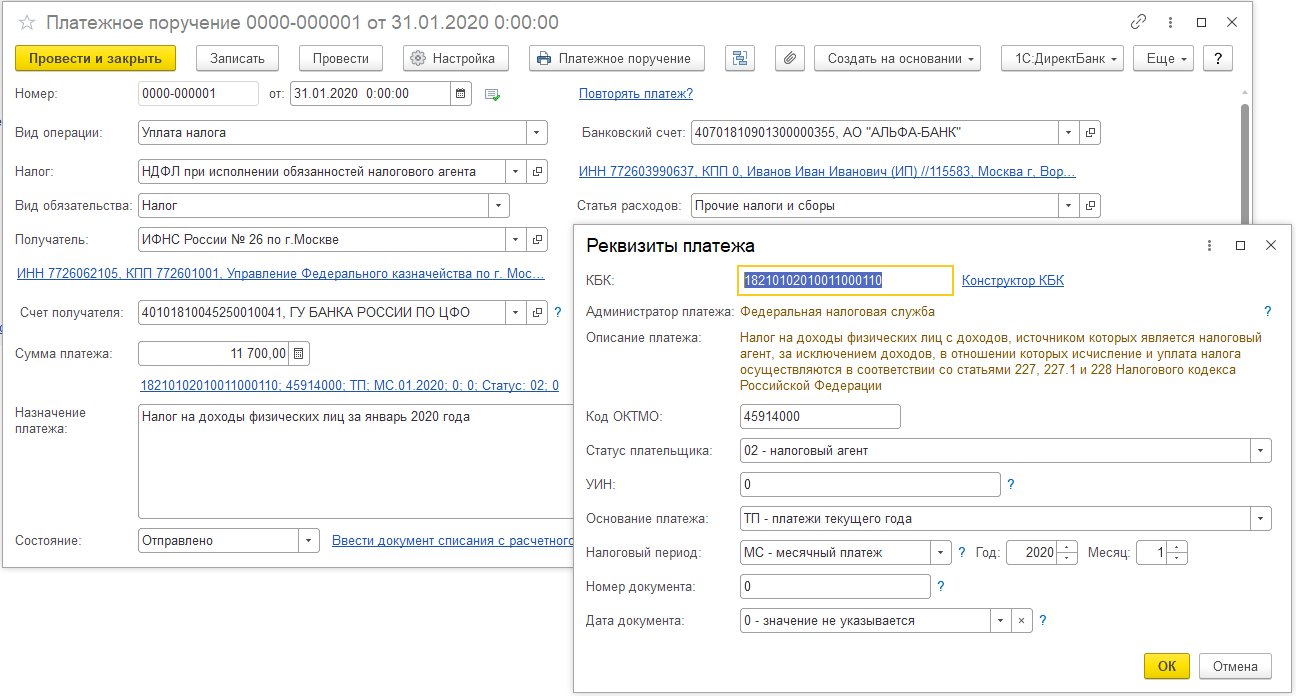Screen dimensions: 1296x696
Task: Click the favorite star icon in title
Action: (27, 22)
